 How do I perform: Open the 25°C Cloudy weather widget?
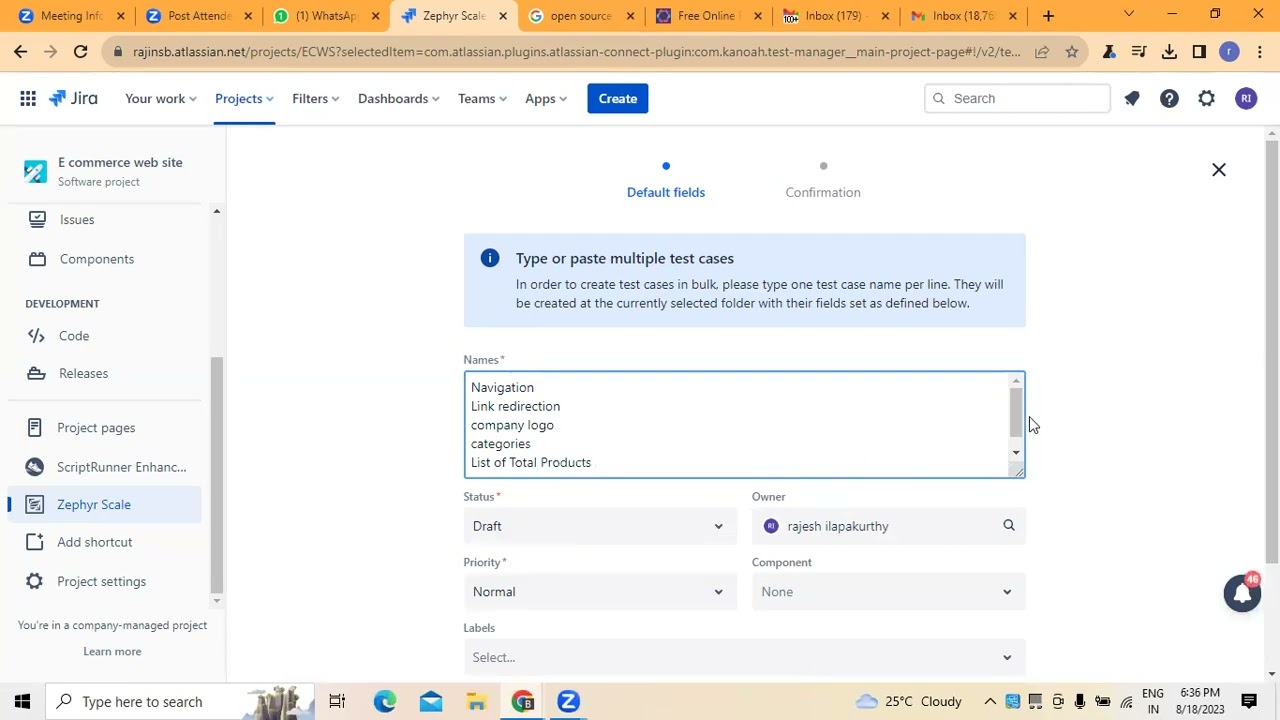point(908,701)
